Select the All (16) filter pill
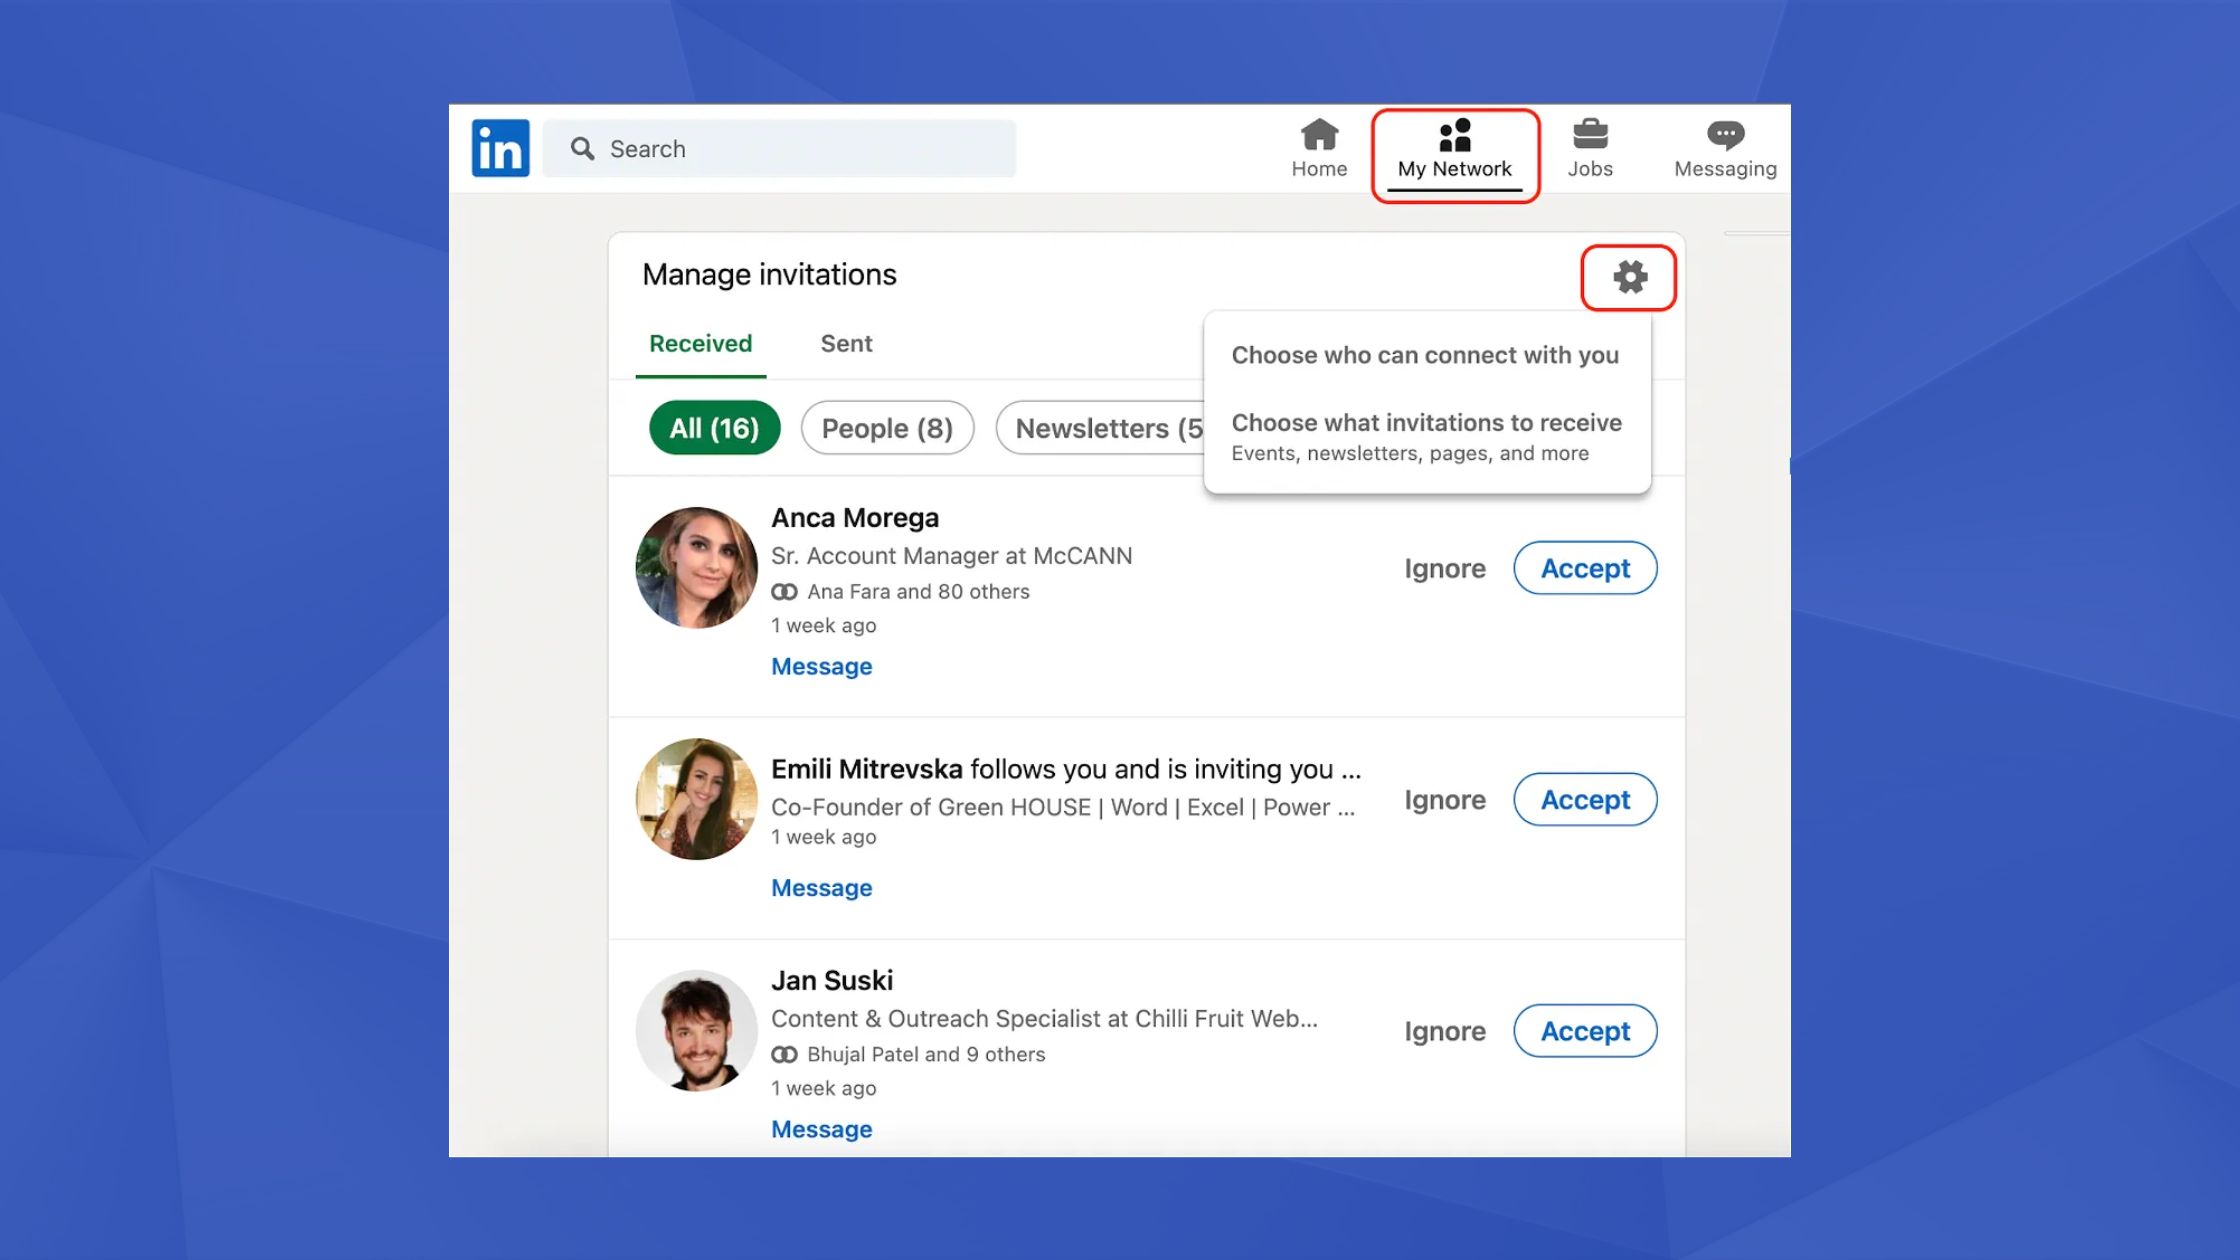The height and width of the screenshot is (1260, 2240). coord(714,428)
